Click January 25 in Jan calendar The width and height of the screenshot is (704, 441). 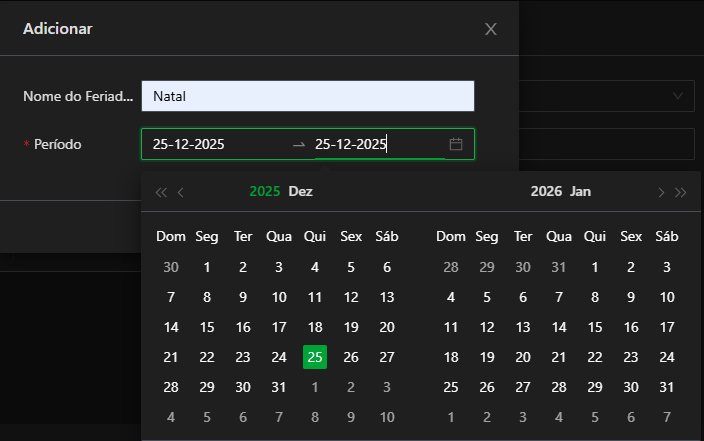tap(451, 387)
